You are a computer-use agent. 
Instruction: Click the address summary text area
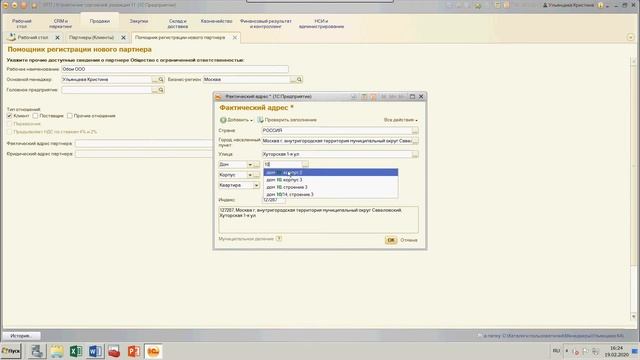click(318, 220)
